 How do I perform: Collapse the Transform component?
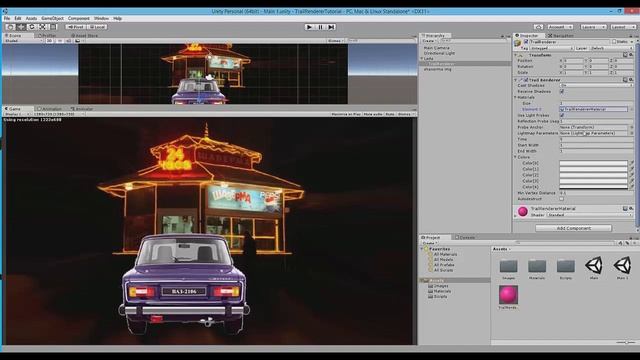pyautogui.click(x=516, y=55)
